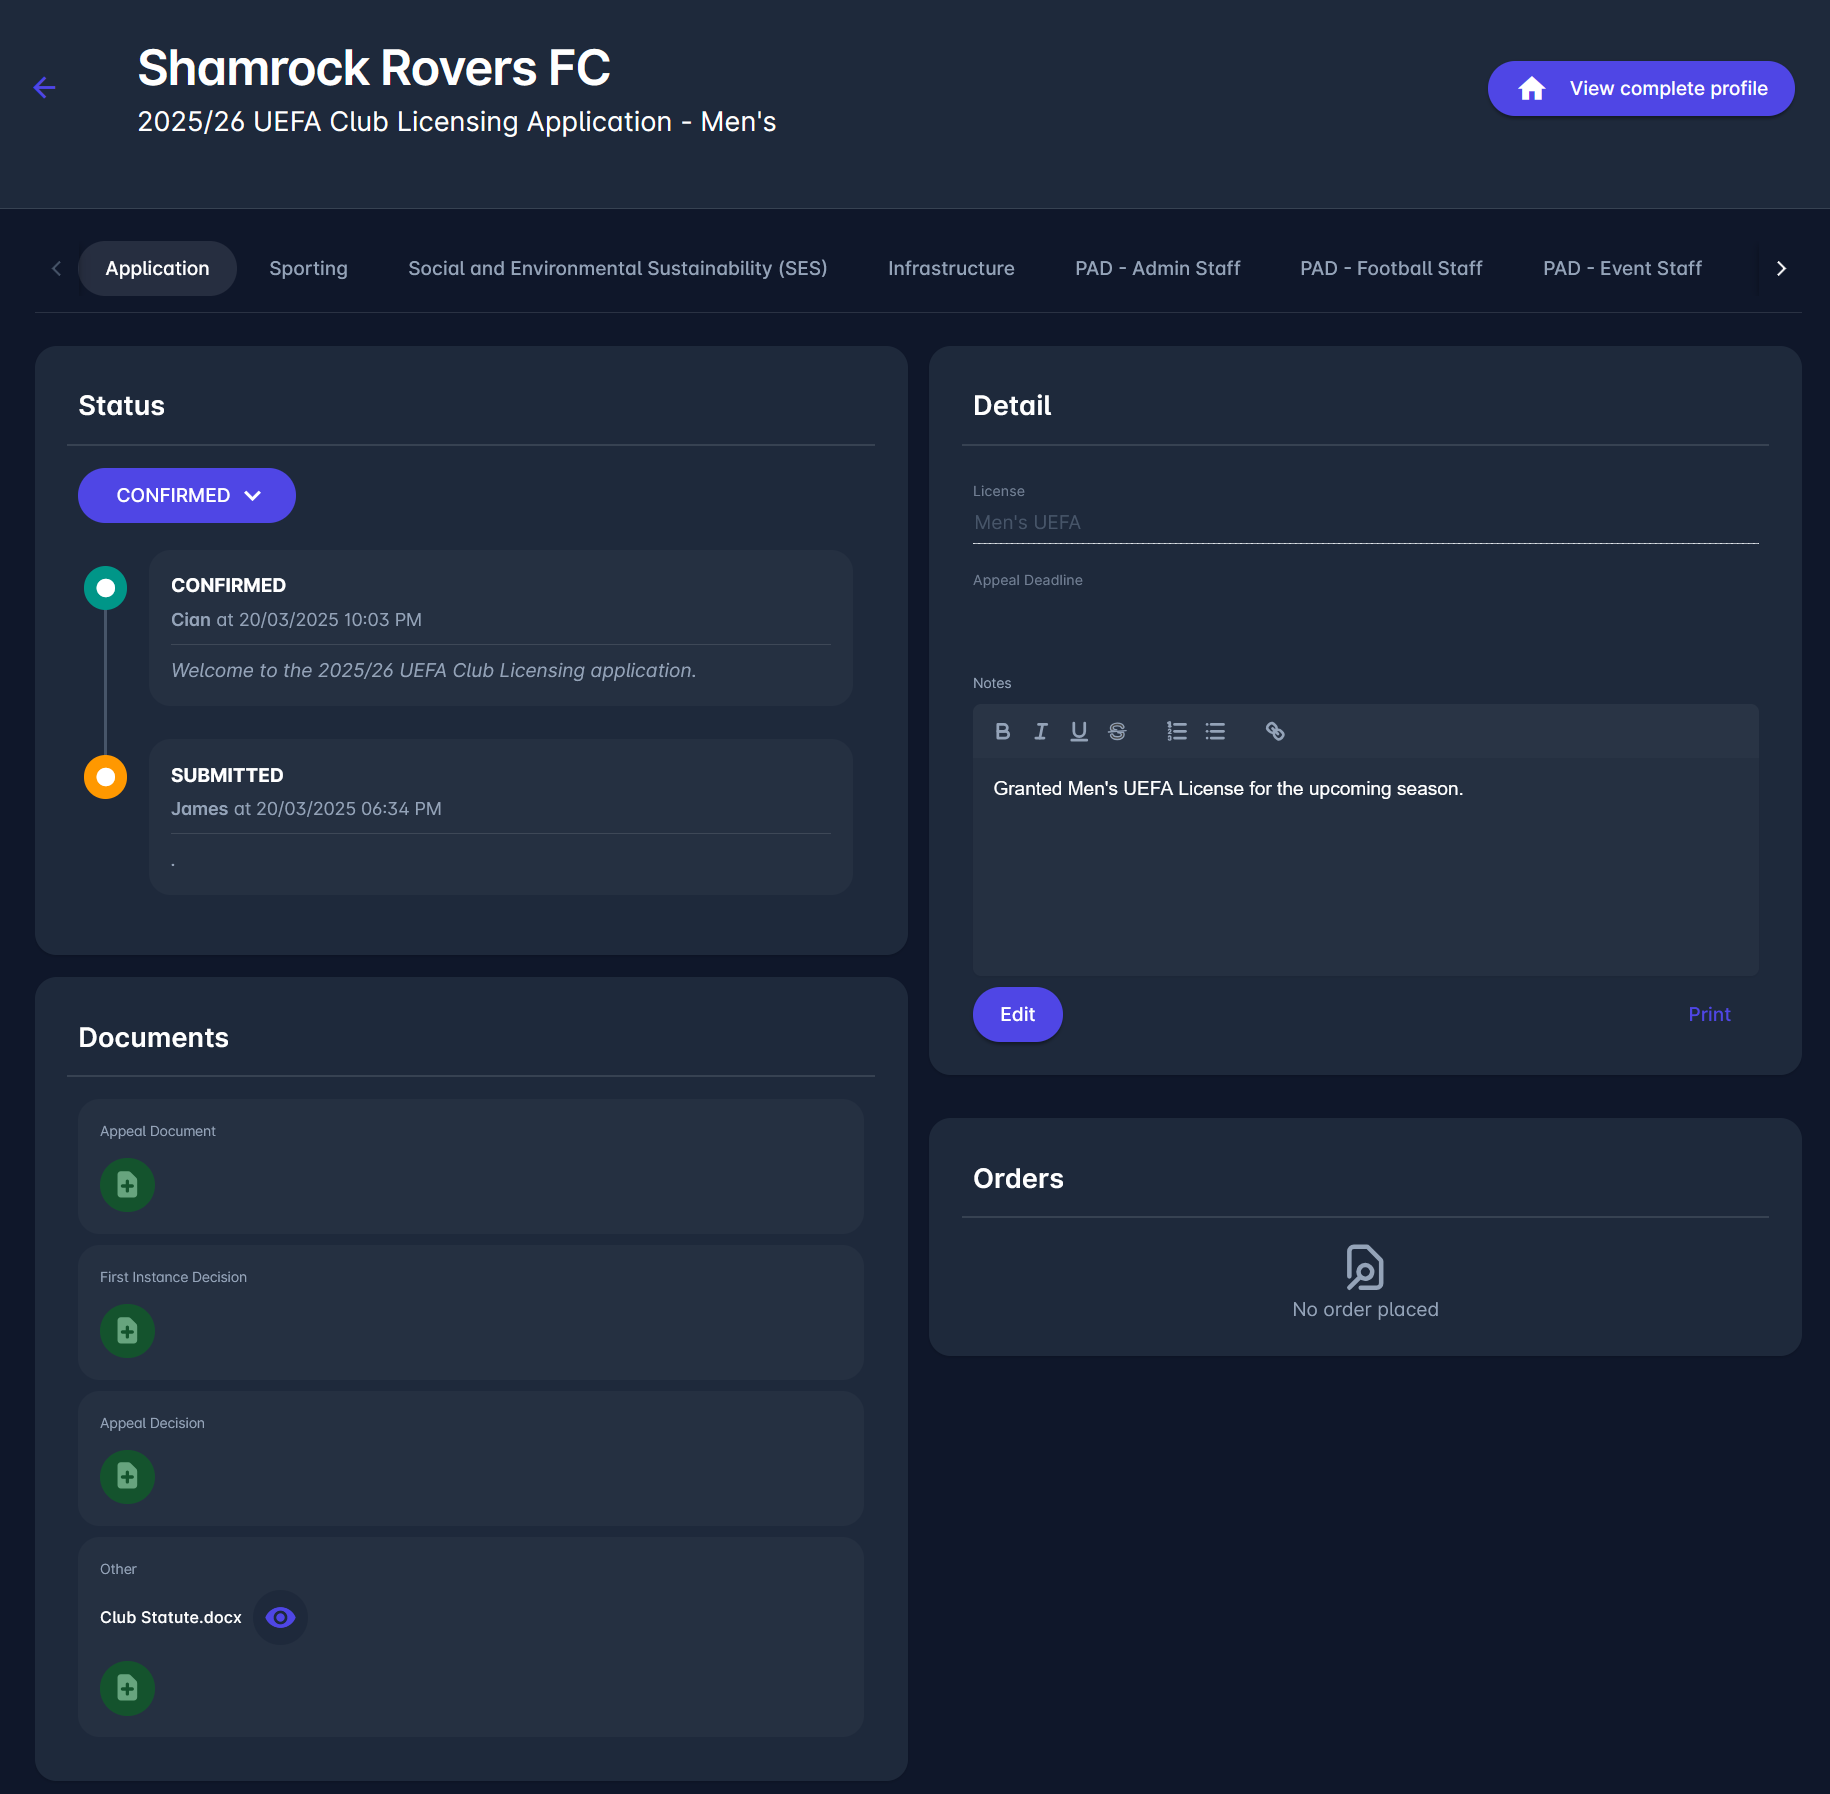
Task: Switch to the Sporting tab
Action: click(x=308, y=268)
